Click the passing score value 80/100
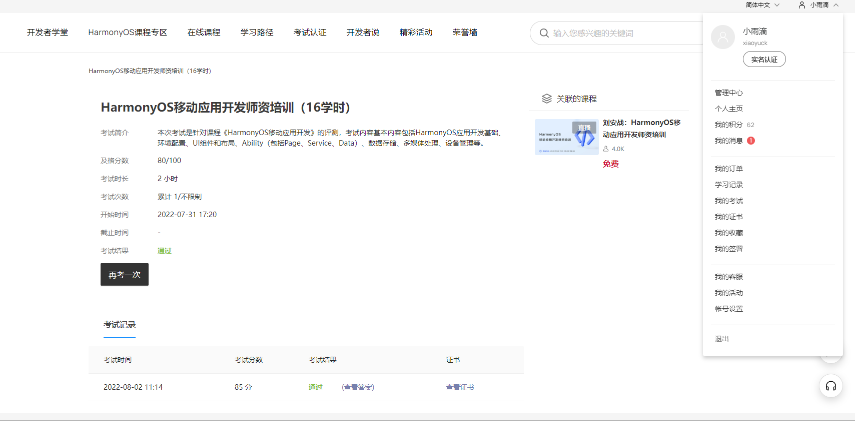 tap(169, 160)
